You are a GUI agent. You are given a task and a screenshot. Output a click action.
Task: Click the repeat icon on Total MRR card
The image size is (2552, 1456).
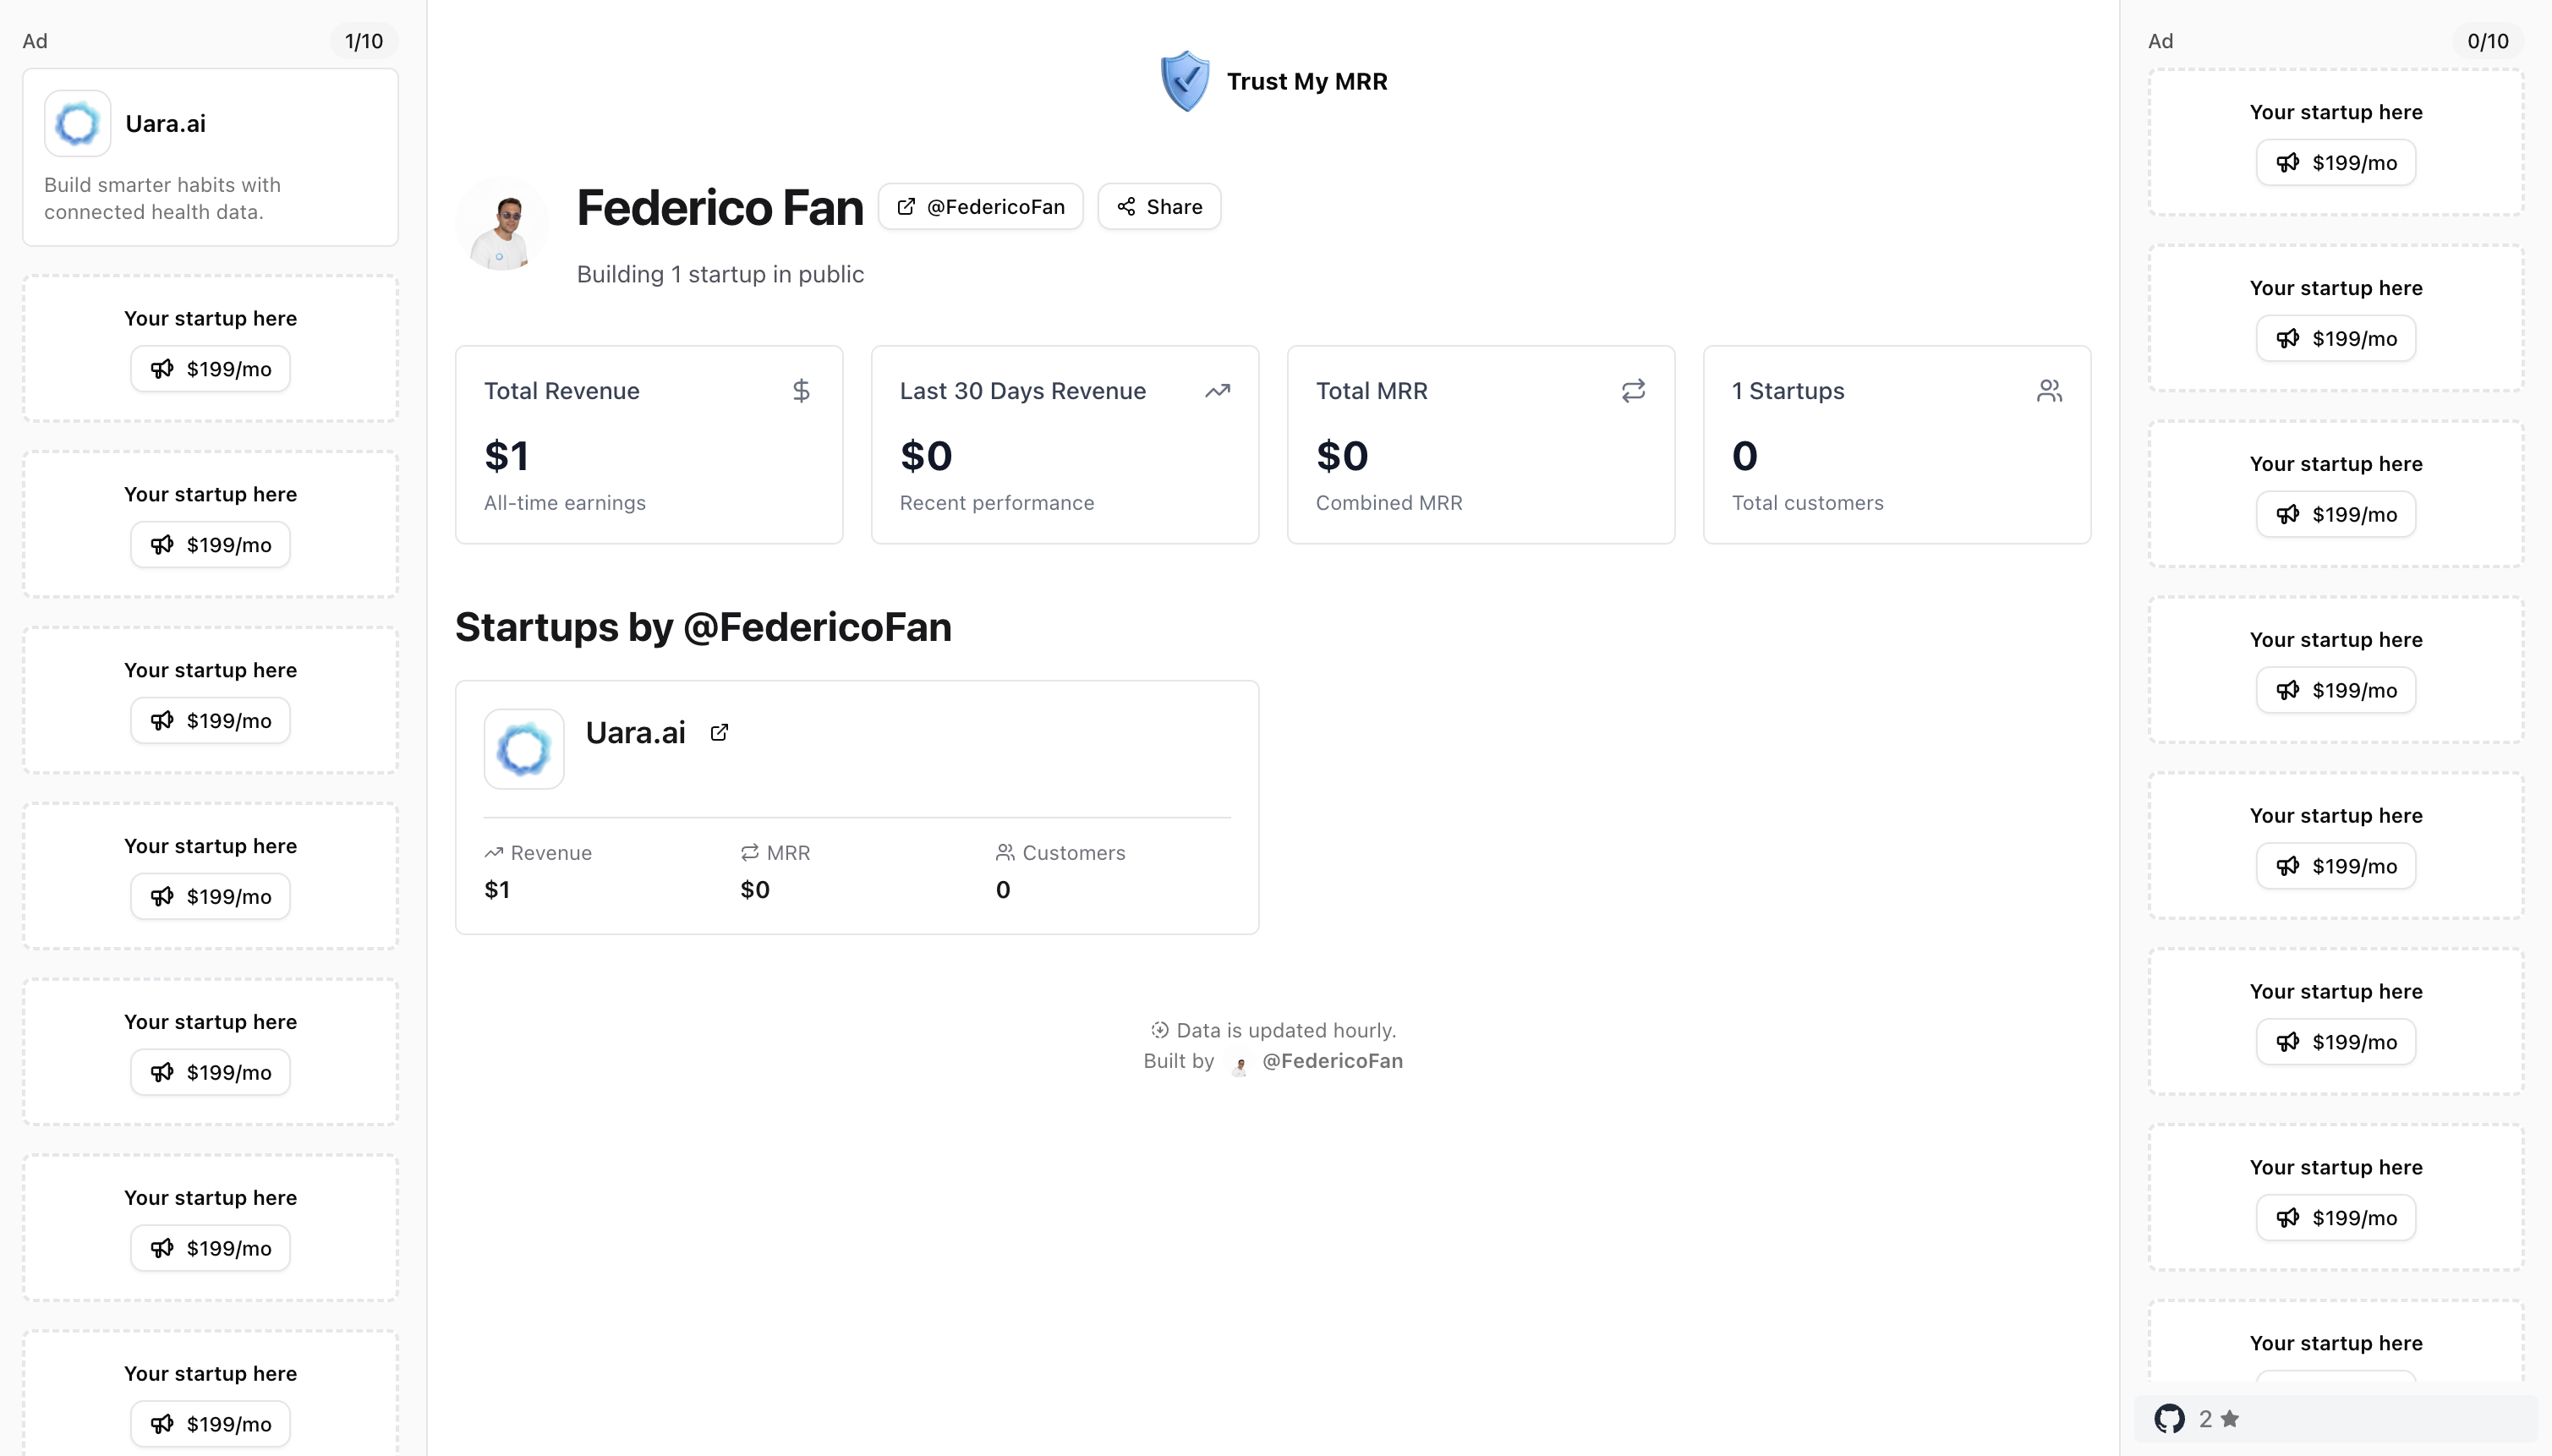(1633, 391)
